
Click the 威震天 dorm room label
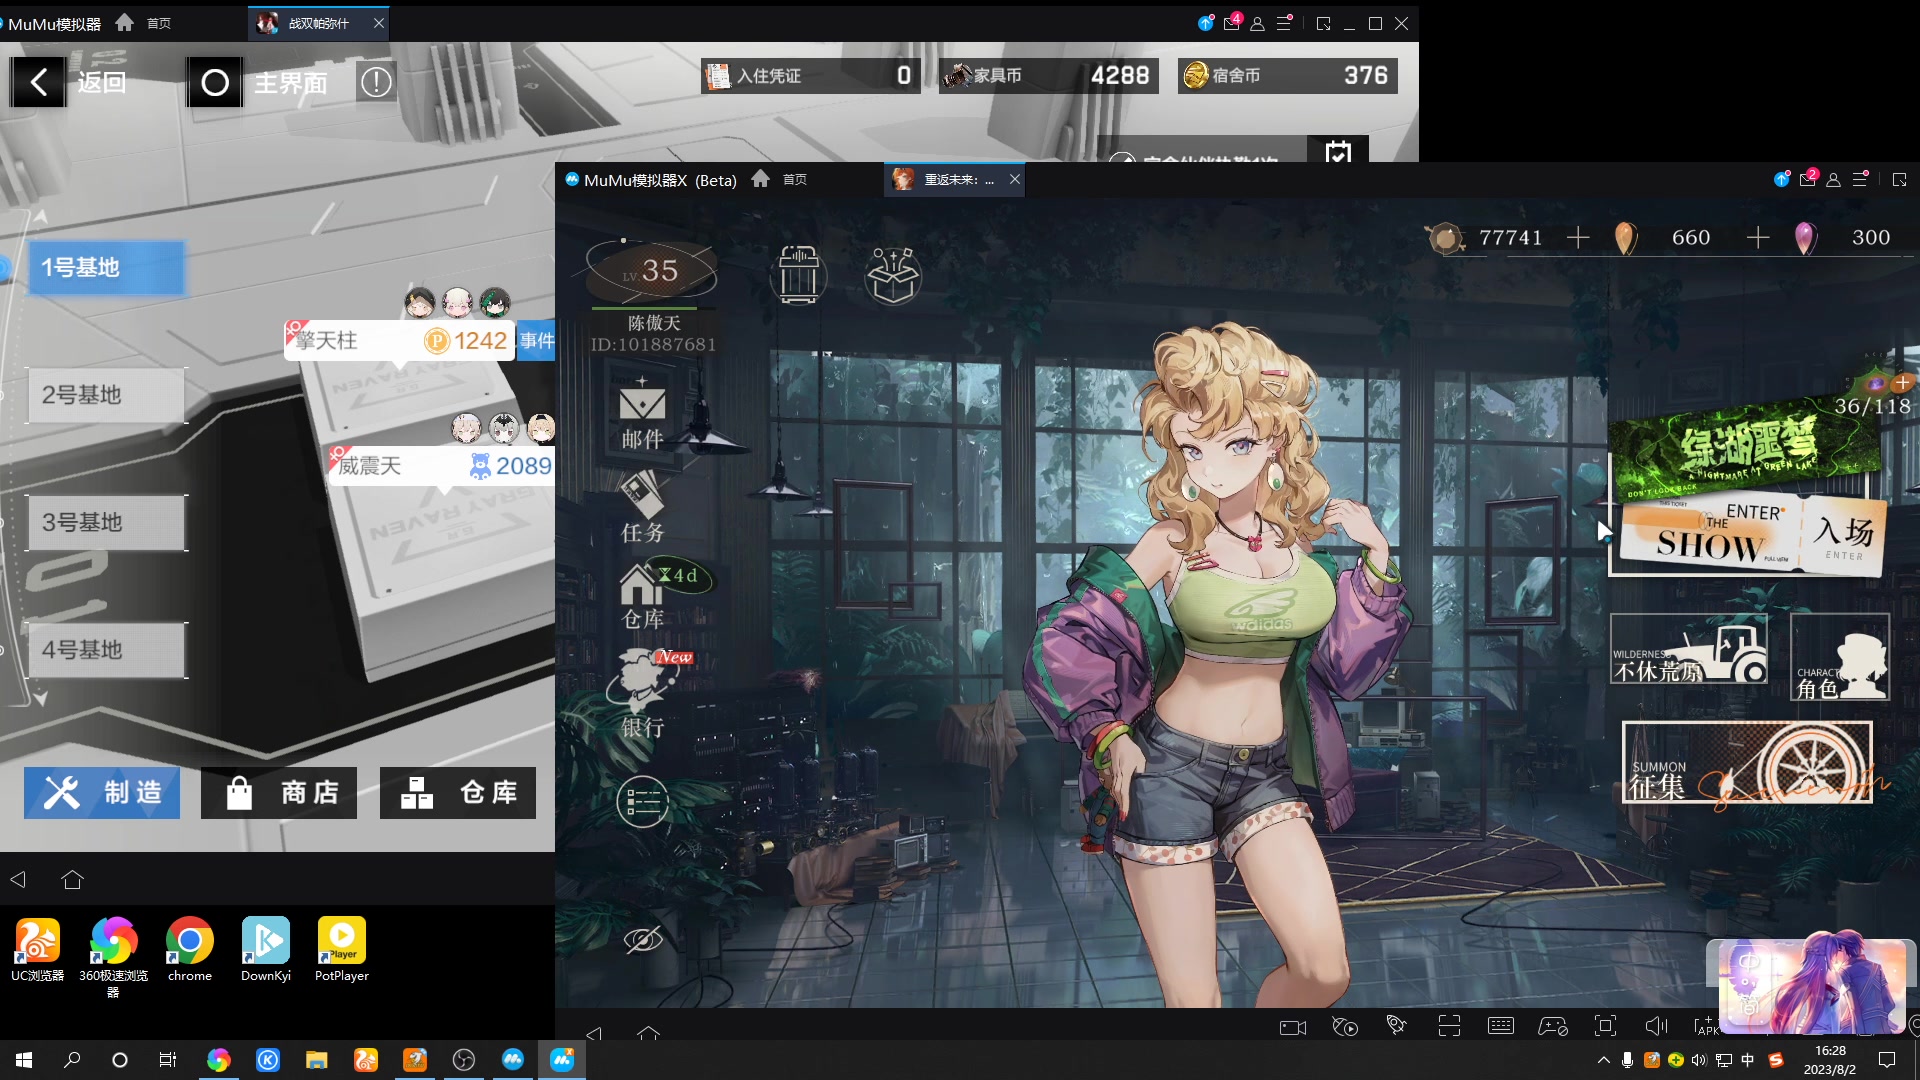click(442, 466)
